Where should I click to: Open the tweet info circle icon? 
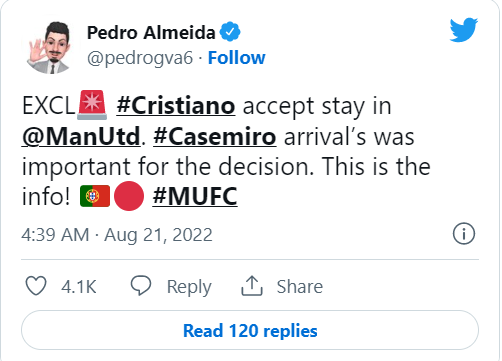(464, 234)
